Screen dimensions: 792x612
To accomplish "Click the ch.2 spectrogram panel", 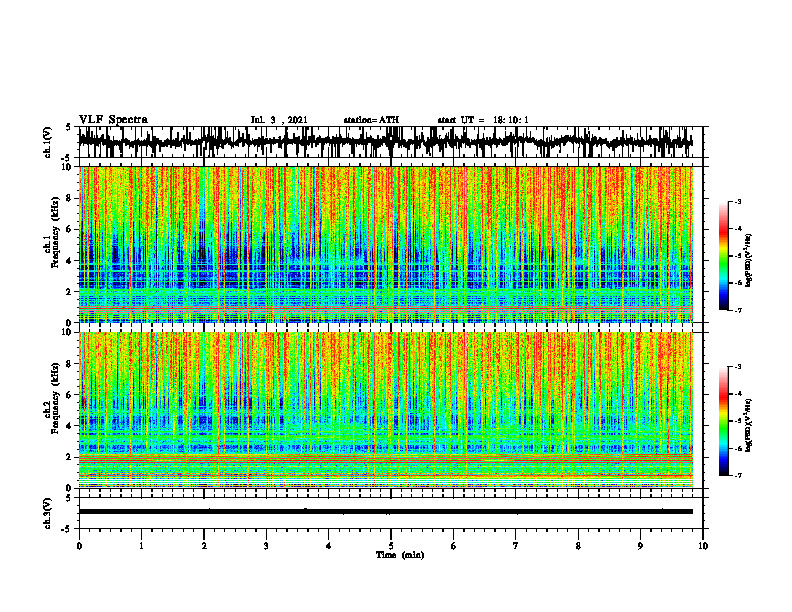I will click(x=386, y=410).
